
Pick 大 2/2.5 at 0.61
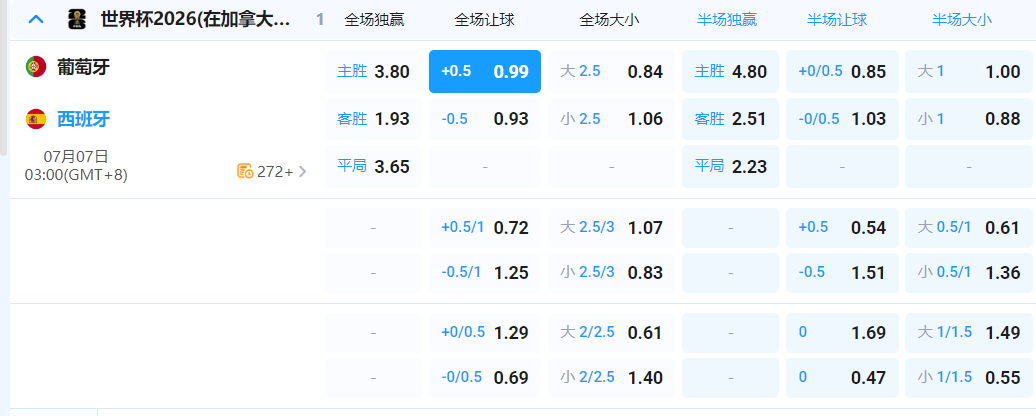click(612, 333)
